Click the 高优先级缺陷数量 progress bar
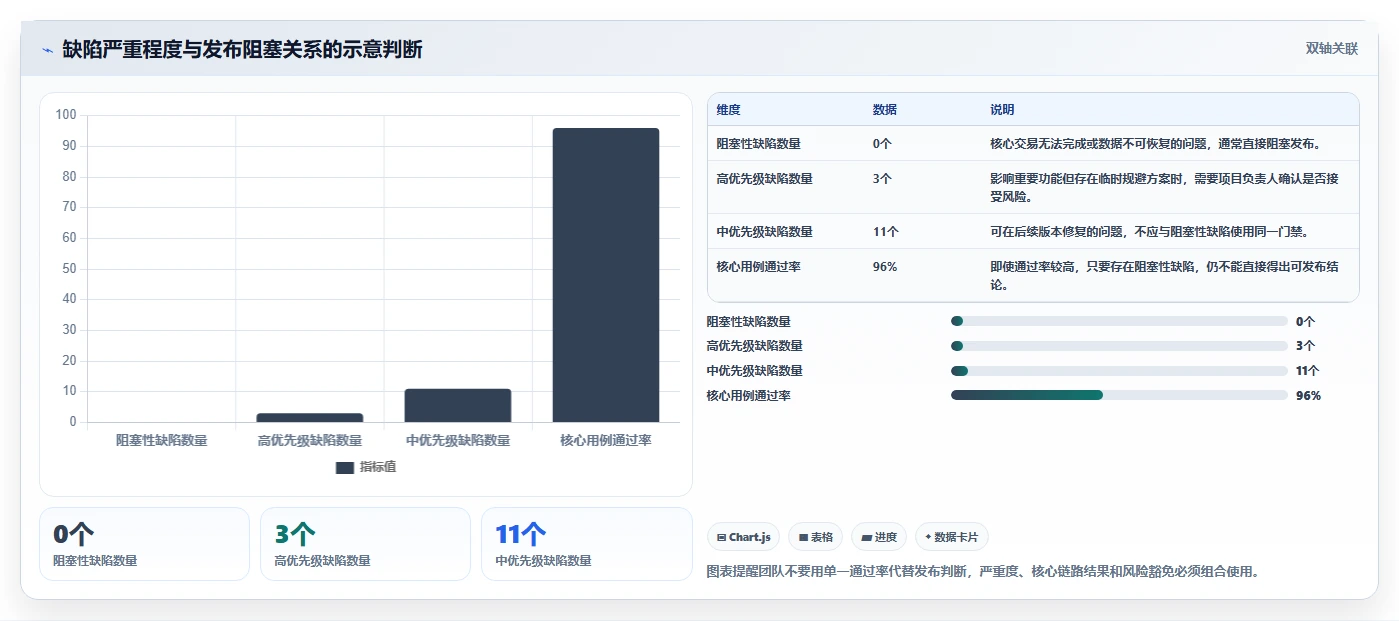 click(1119, 346)
